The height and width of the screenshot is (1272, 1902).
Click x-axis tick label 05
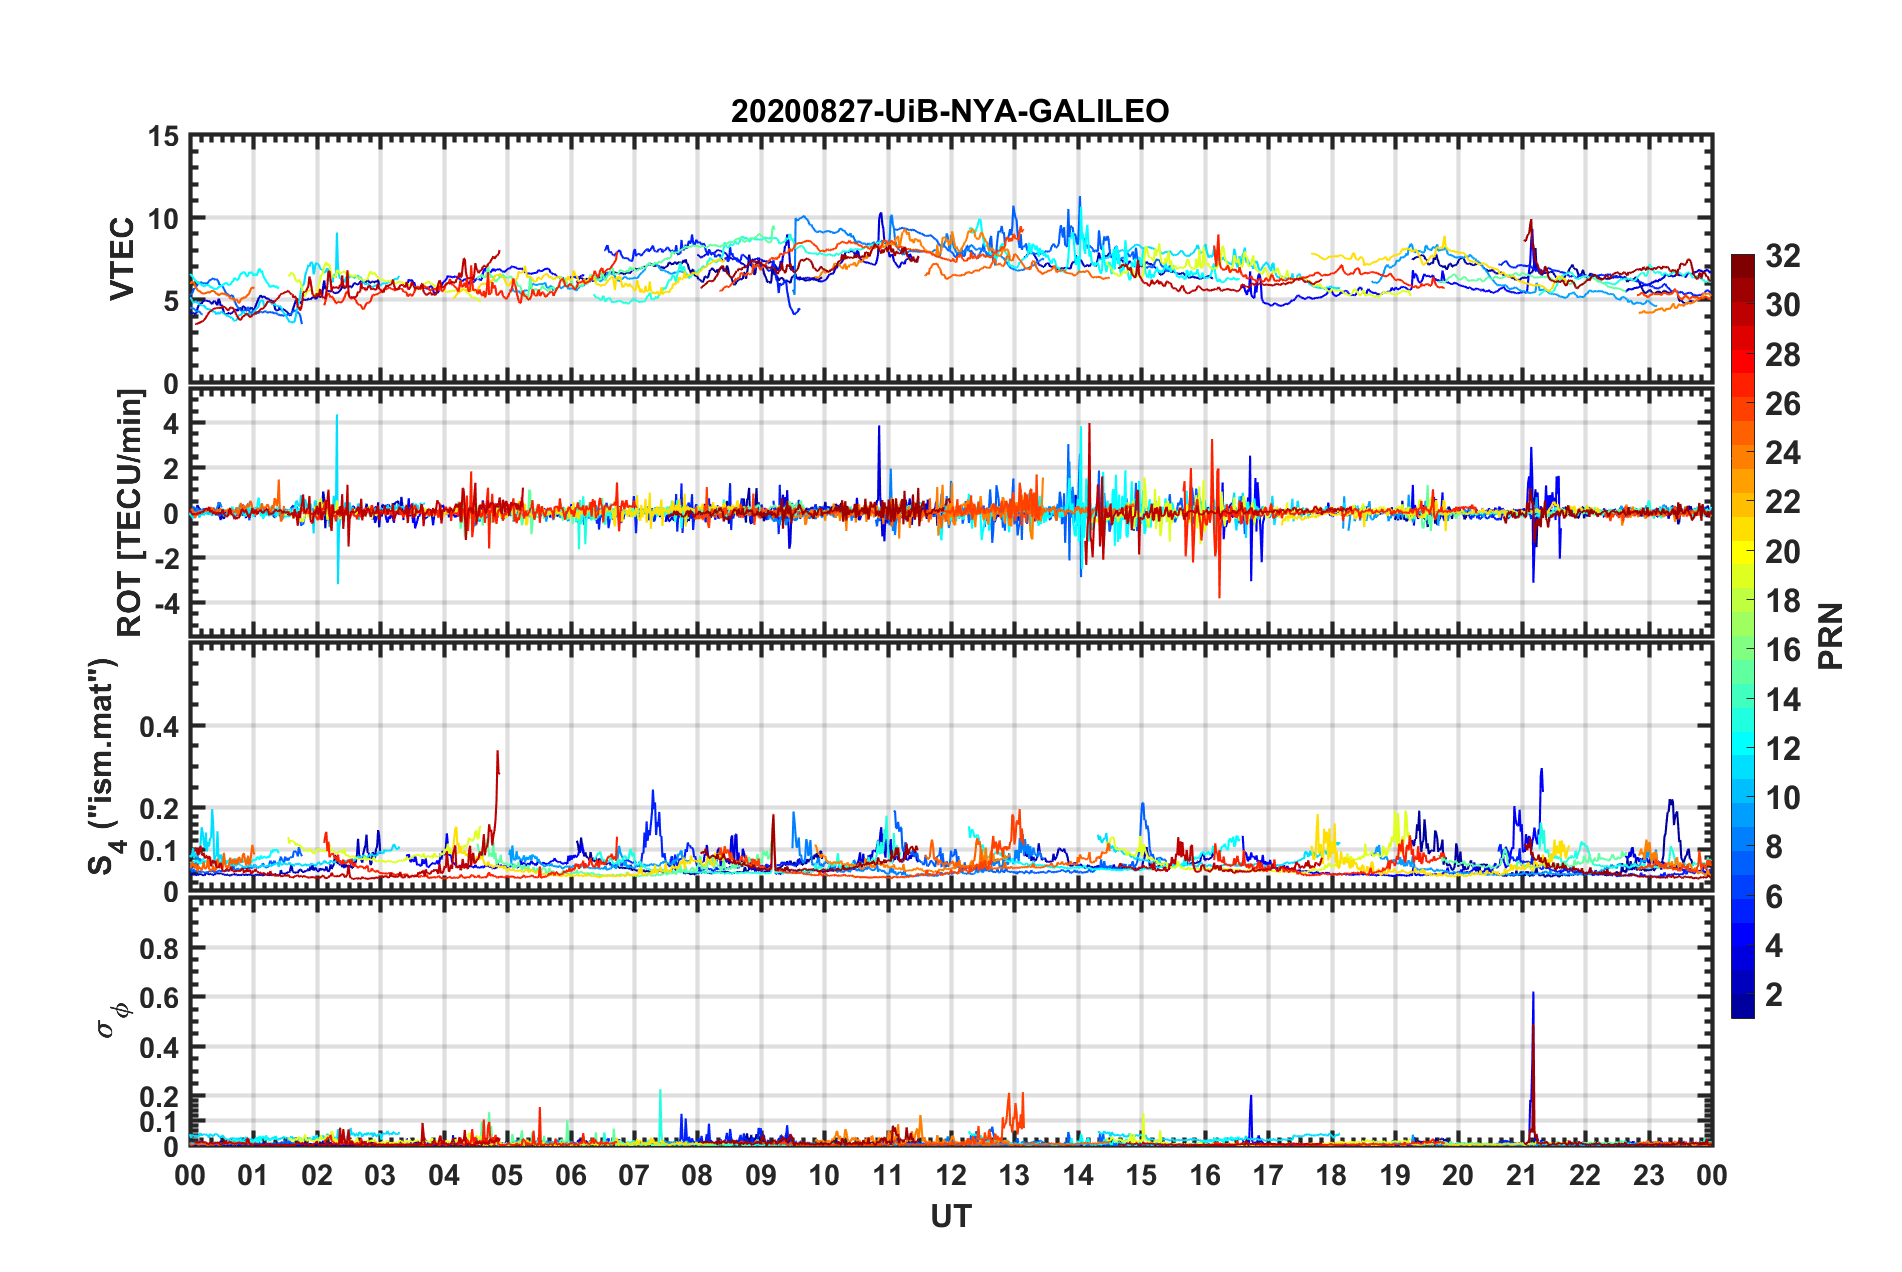click(507, 1175)
